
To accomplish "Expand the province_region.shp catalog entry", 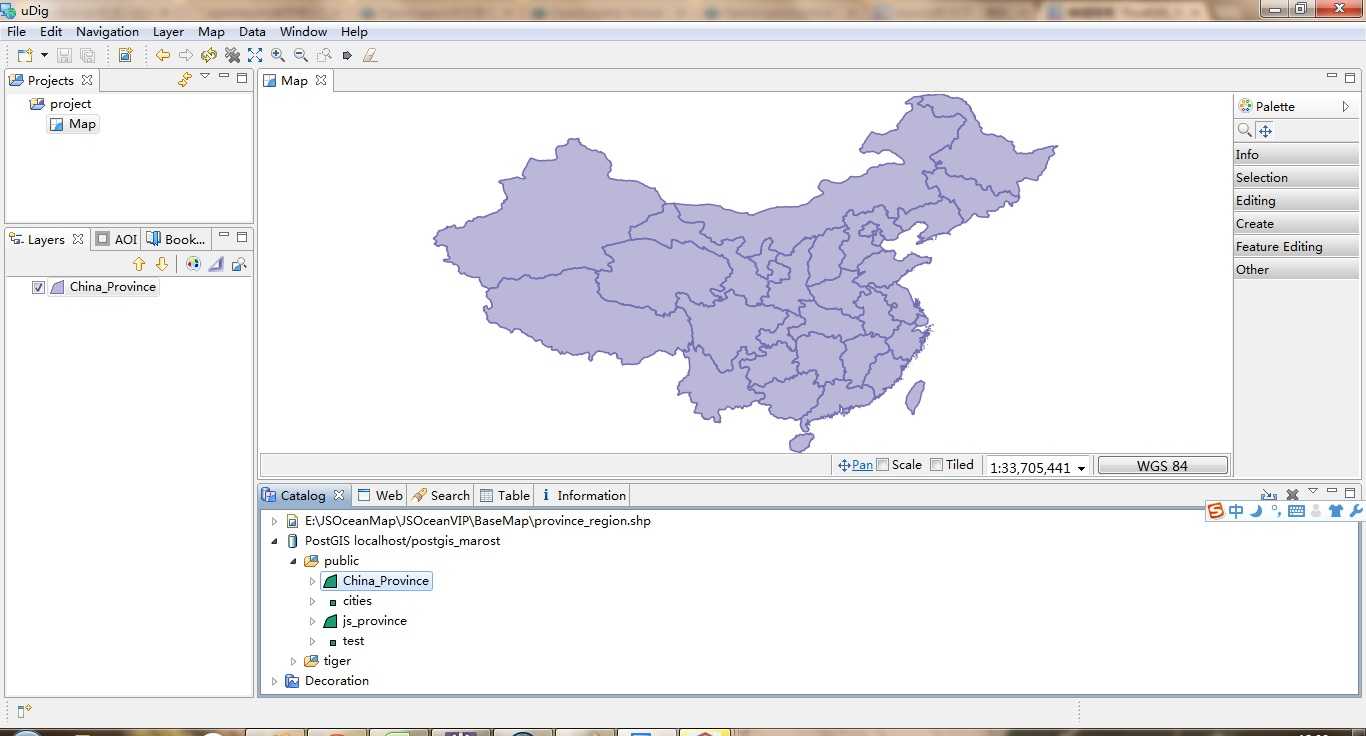I will click(274, 521).
